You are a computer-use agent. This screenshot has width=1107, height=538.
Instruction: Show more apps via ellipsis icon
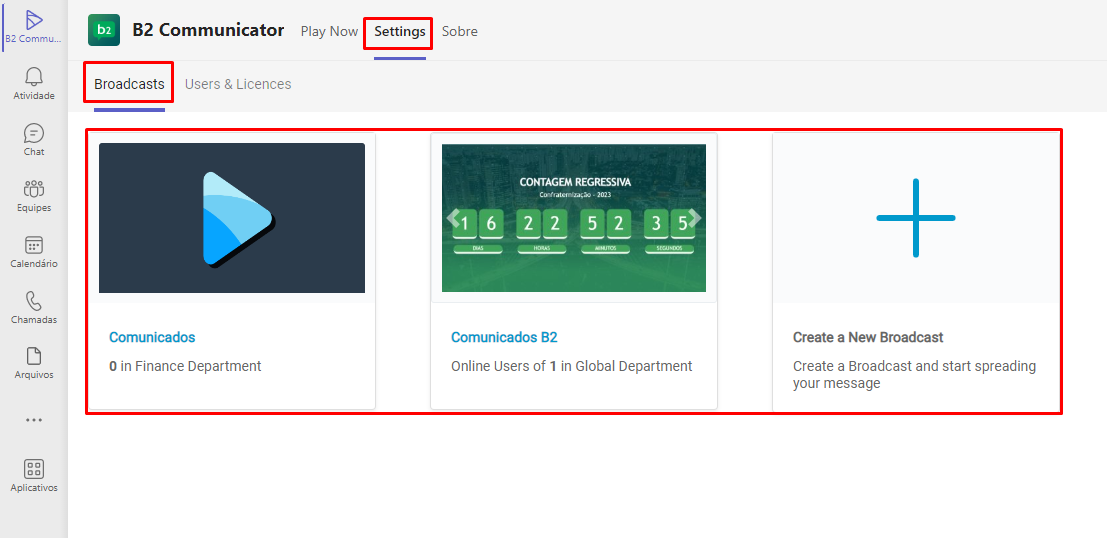tap(34, 419)
